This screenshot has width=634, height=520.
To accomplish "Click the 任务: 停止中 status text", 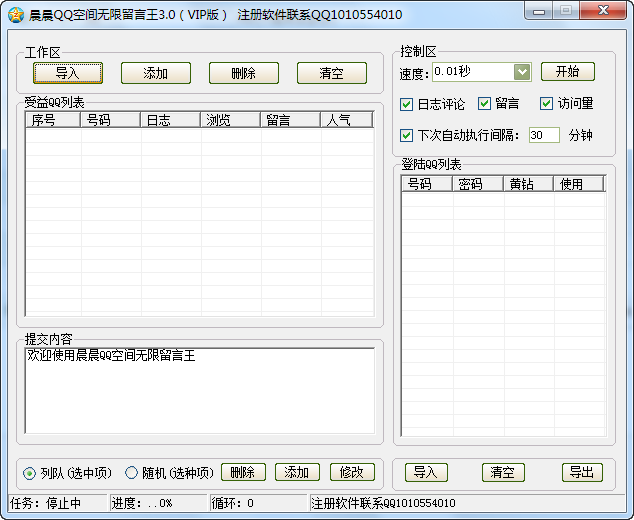I will (x=46, y=503).
